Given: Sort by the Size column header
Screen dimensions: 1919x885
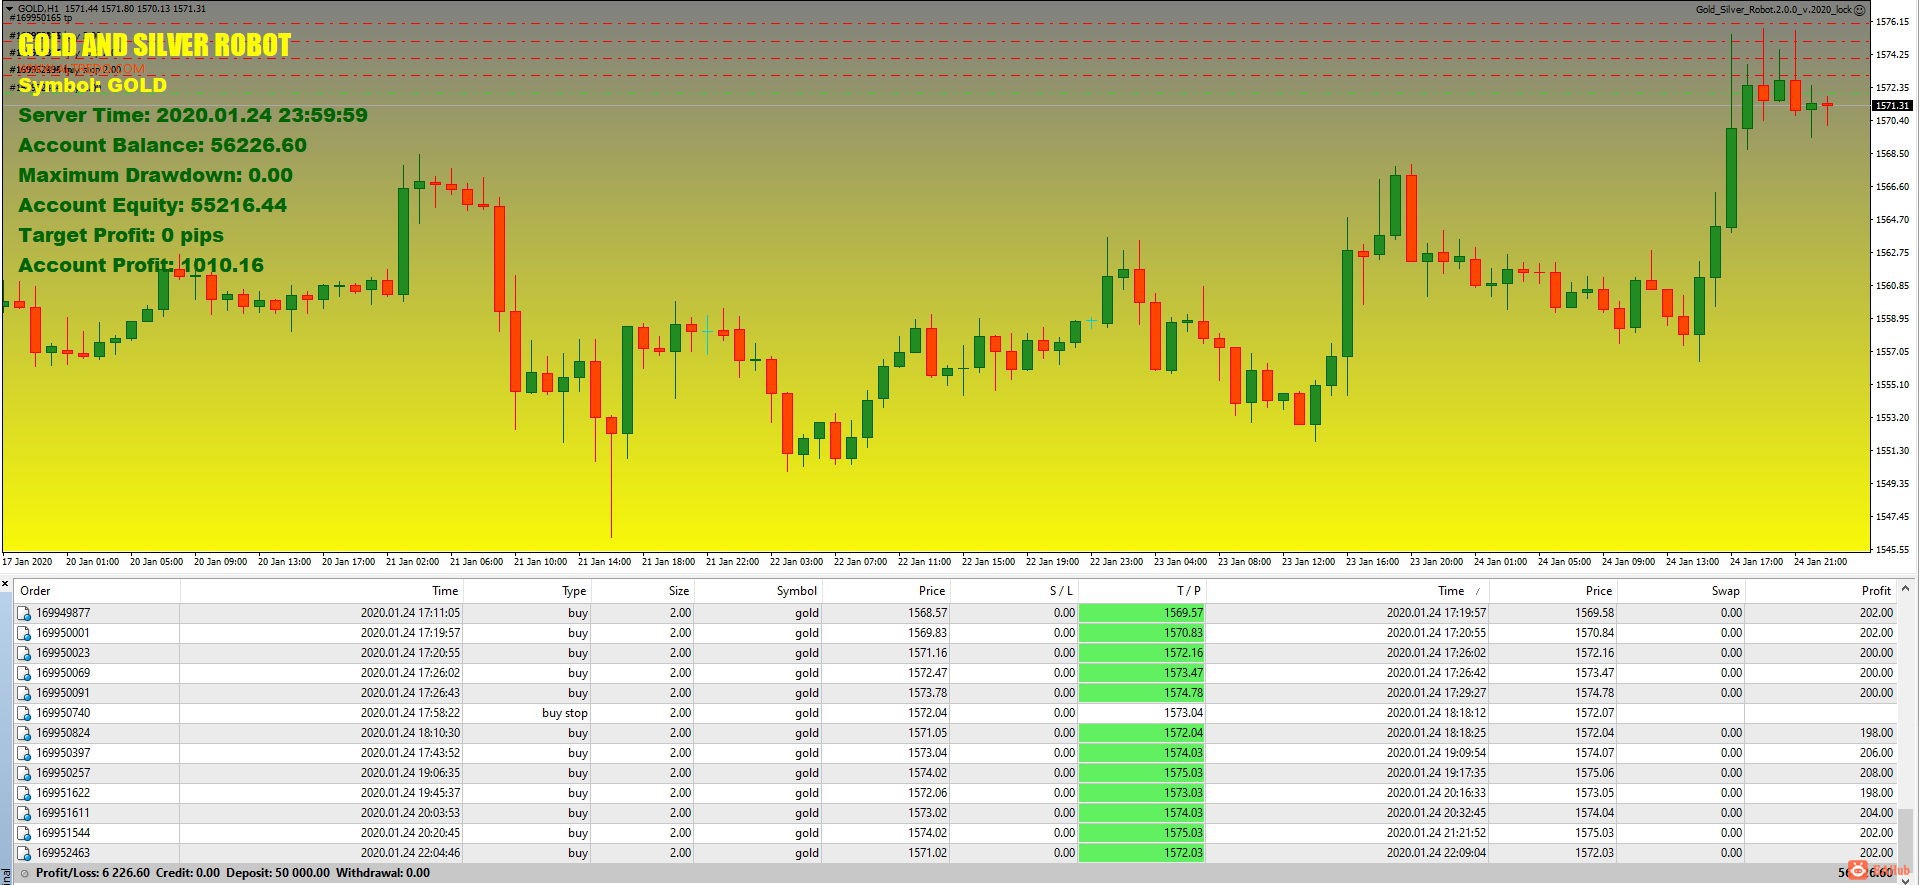Looking at the screenshot, I should tap(643, 591).
